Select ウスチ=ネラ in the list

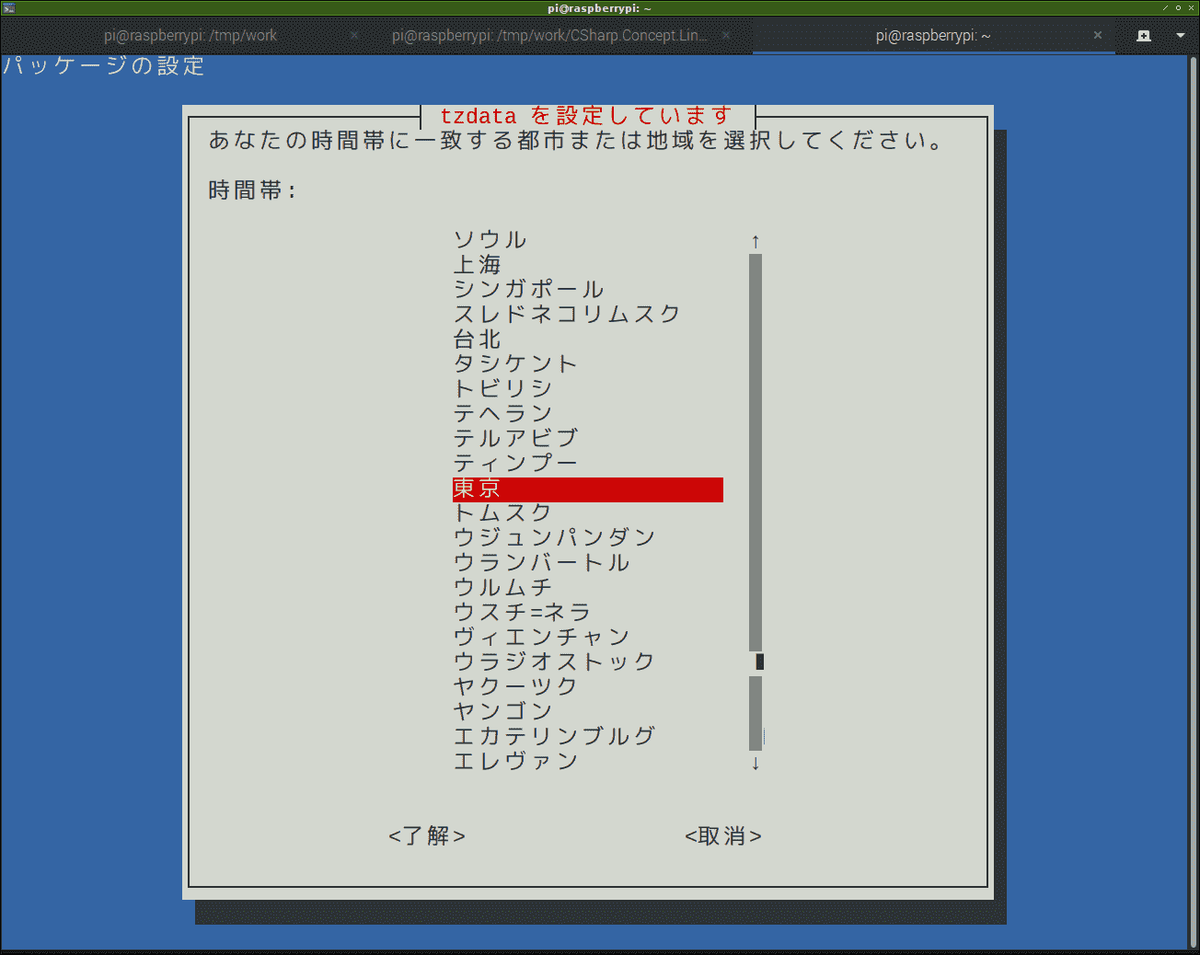(x=522, y=613)
